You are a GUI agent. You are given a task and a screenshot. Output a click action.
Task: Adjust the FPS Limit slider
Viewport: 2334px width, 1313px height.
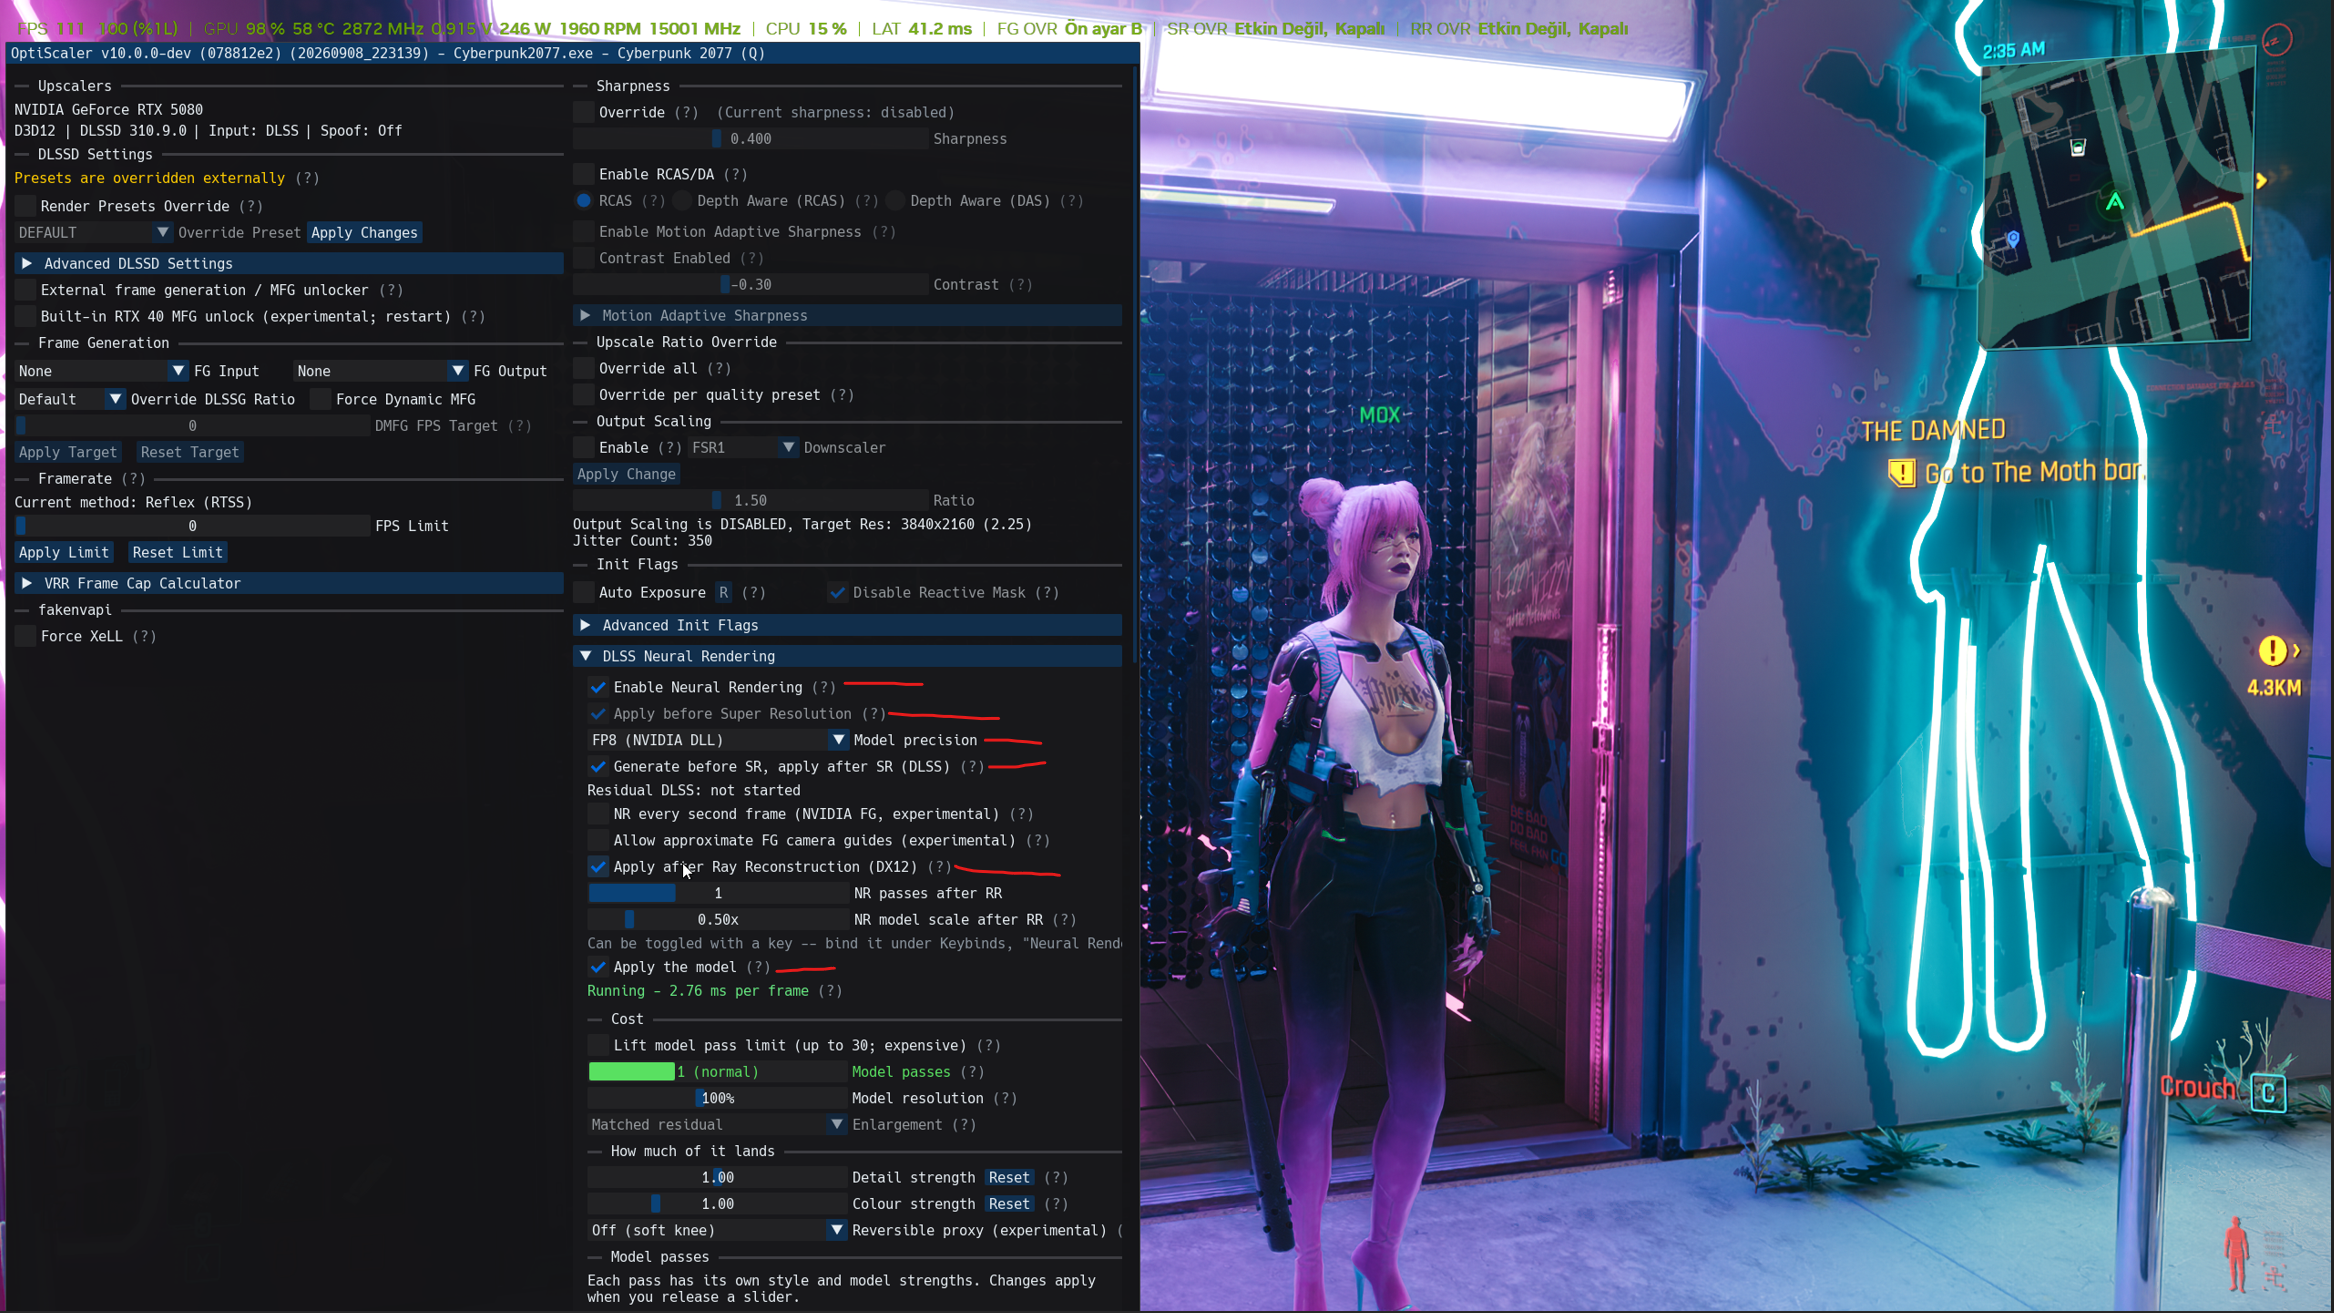pos(192,526)
